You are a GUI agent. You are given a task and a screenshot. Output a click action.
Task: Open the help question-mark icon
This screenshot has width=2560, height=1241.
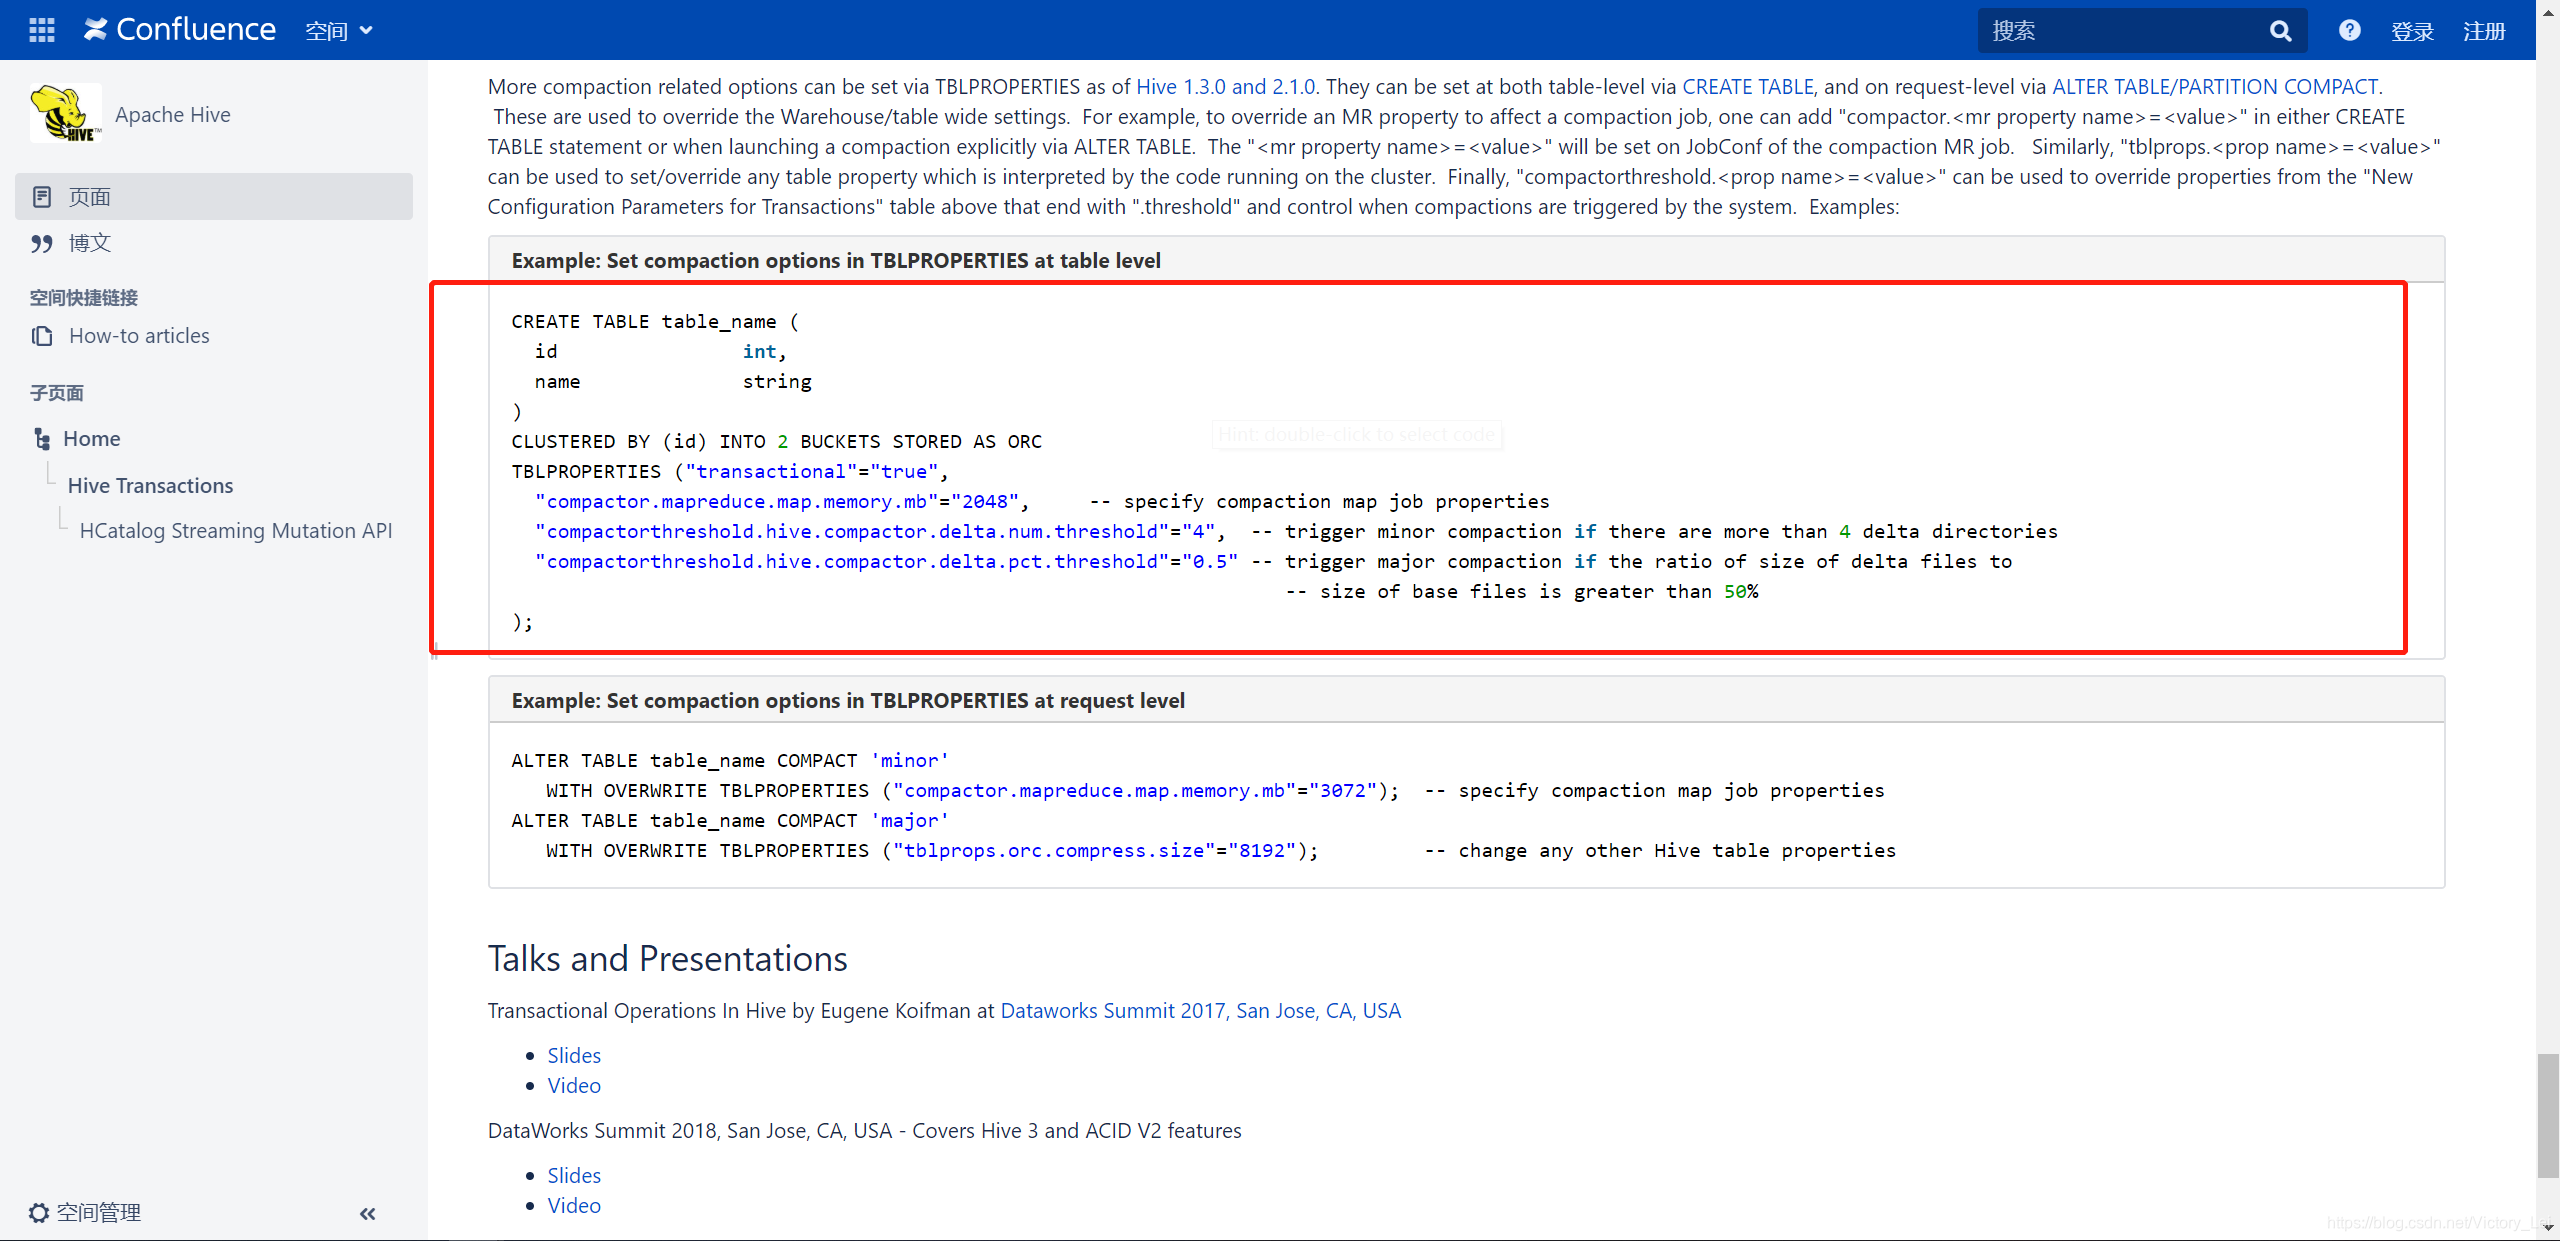2348,30
